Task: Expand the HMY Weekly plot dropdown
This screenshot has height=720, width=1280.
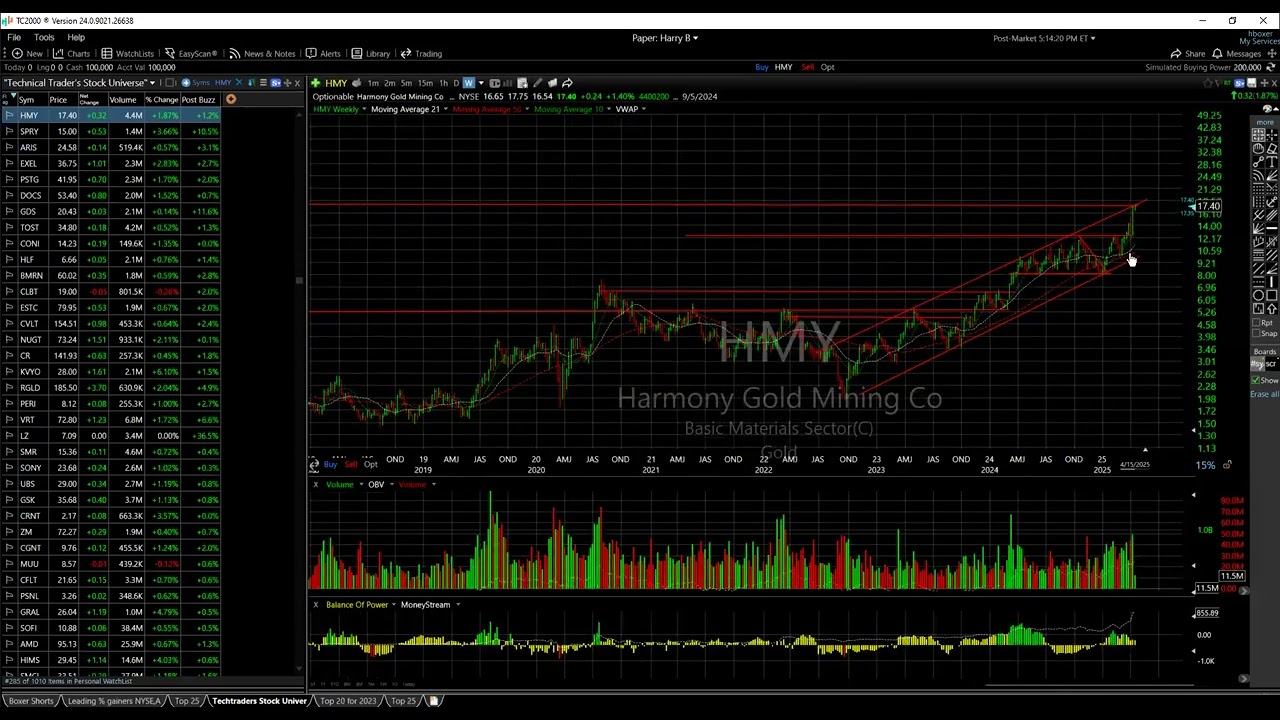Action: pos(364,109)
